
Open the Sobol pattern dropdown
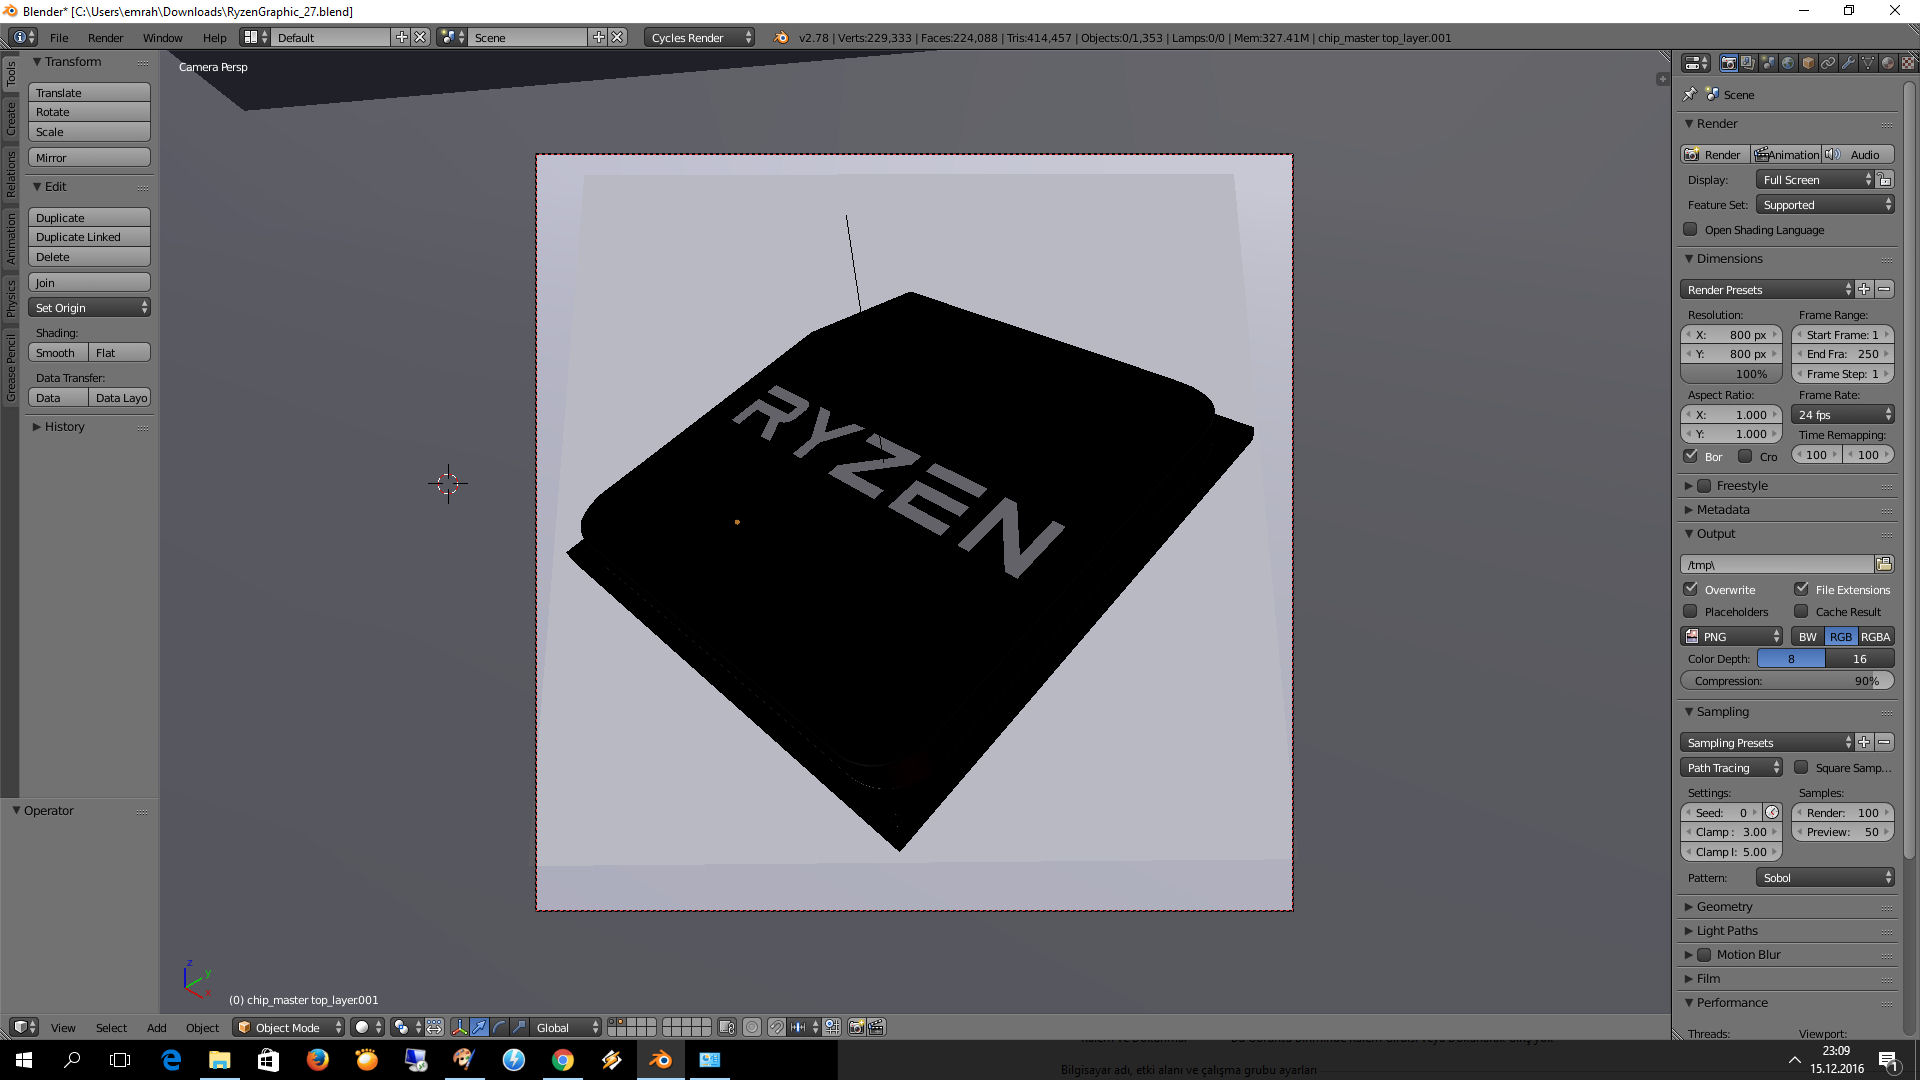1825,877
